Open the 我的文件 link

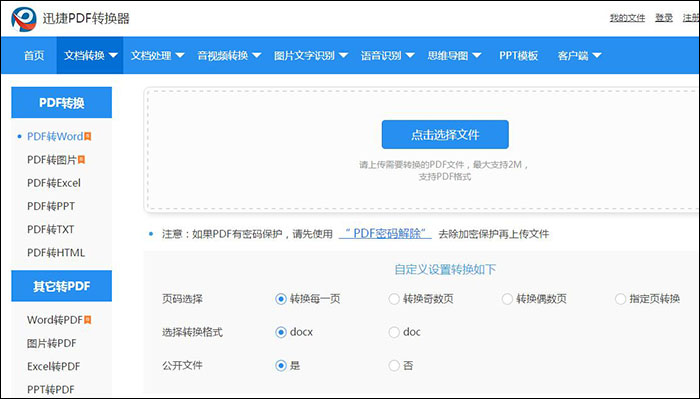coord(627,18)
